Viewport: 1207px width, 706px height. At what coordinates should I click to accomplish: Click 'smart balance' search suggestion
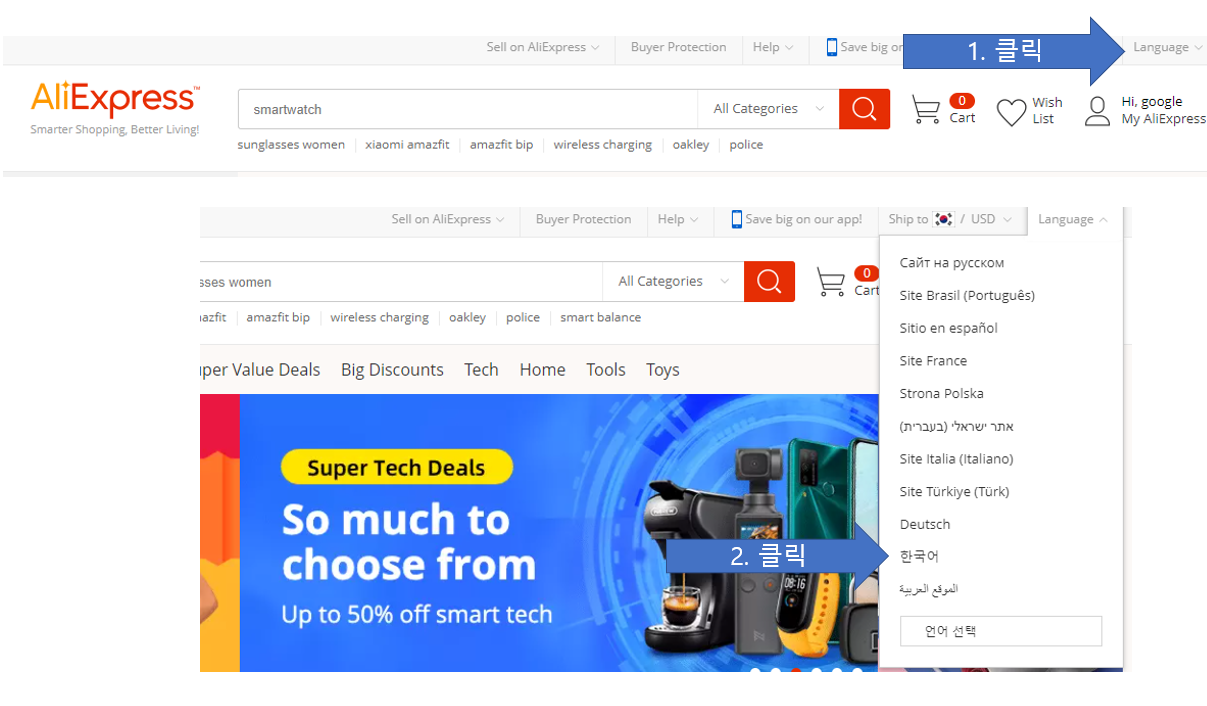click(600, 317)
